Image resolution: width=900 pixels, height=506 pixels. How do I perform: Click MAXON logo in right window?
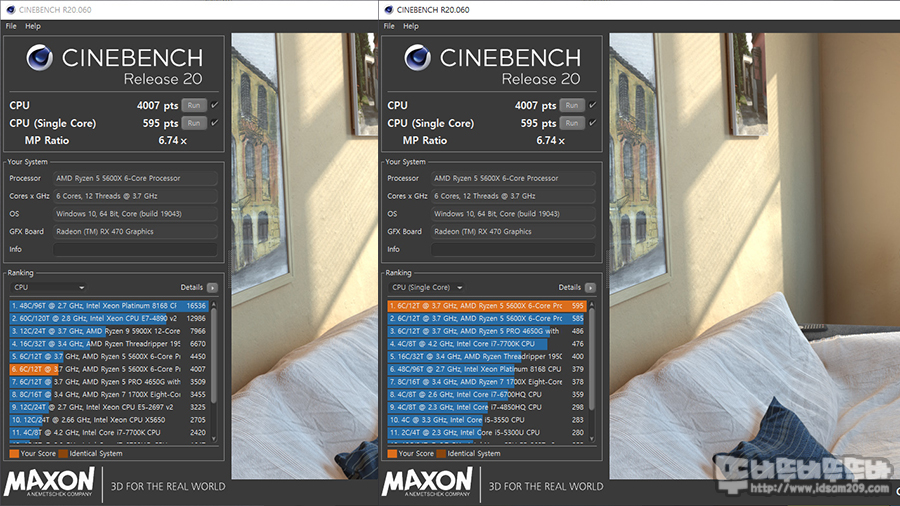tap(427, 482)
